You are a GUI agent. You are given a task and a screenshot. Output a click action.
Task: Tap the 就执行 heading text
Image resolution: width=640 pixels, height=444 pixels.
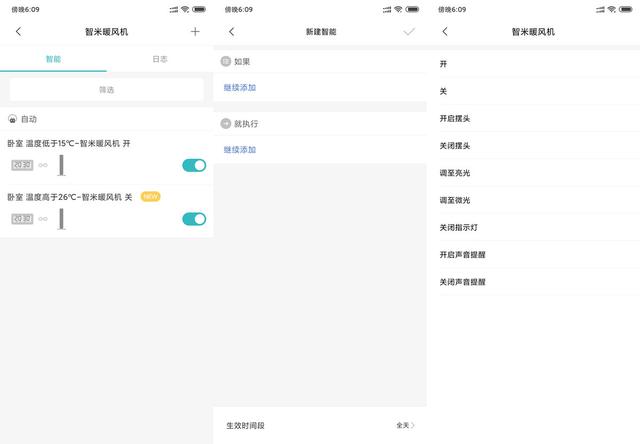click(x=246, y=124)
